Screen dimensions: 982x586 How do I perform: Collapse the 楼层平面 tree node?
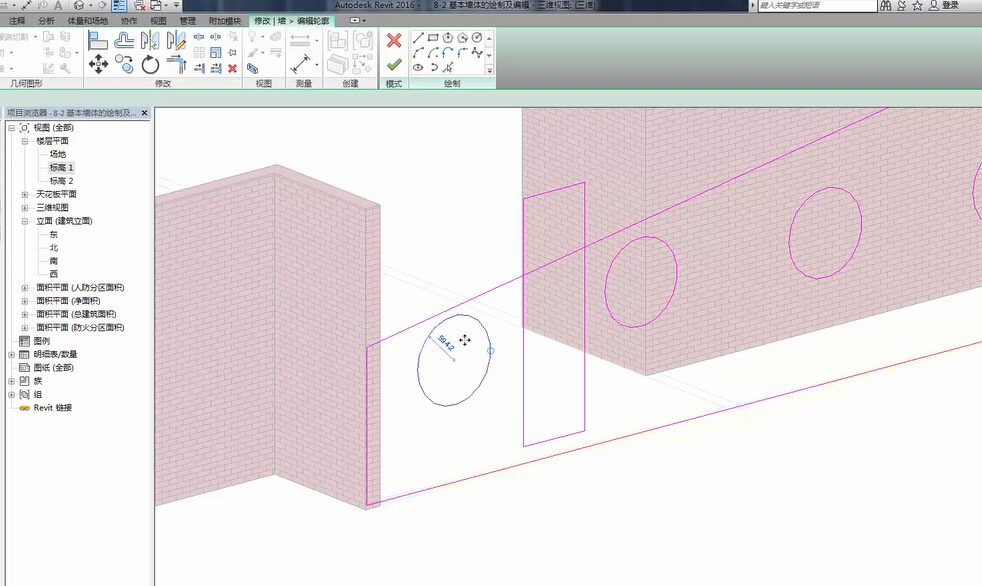click(x=25, y=141)
